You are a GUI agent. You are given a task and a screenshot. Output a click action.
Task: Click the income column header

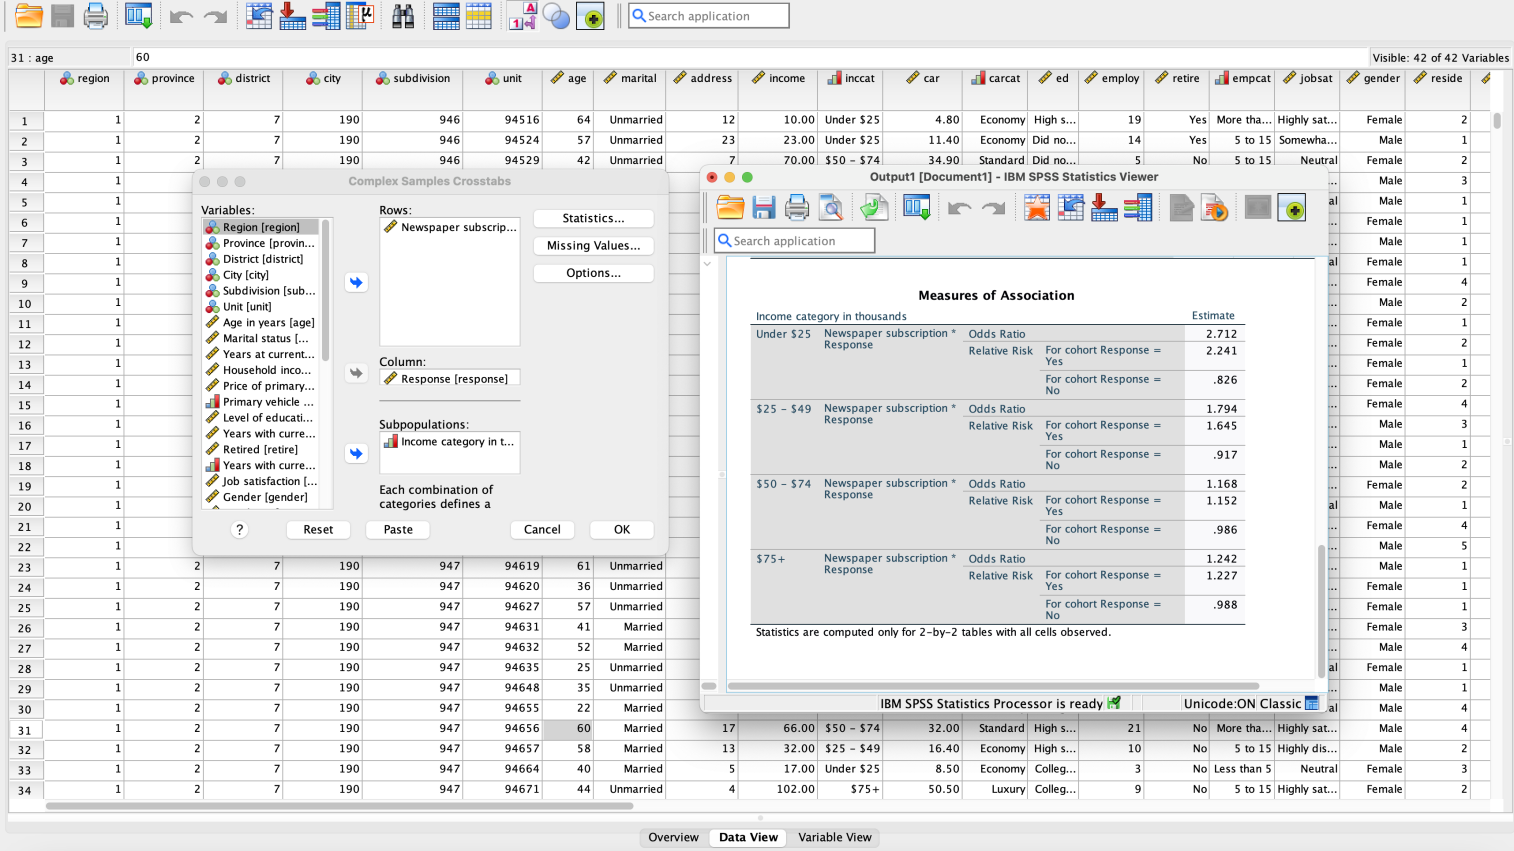click(x=777, y=78)
